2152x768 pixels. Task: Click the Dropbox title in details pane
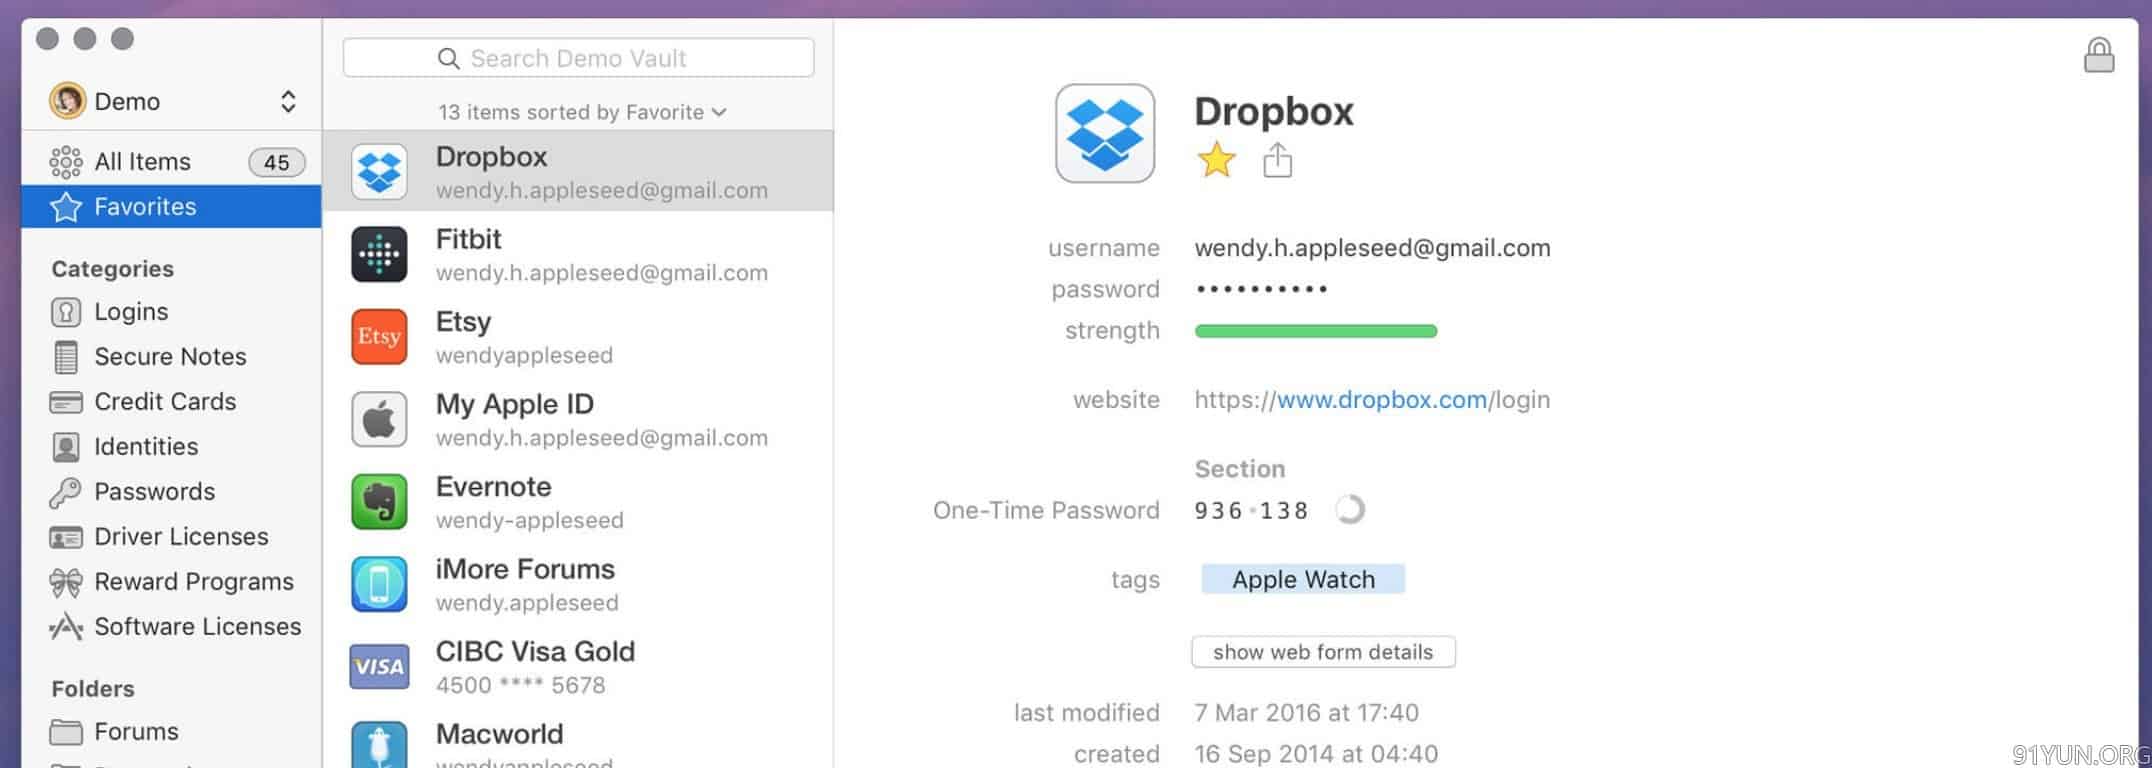point(1273,111)
